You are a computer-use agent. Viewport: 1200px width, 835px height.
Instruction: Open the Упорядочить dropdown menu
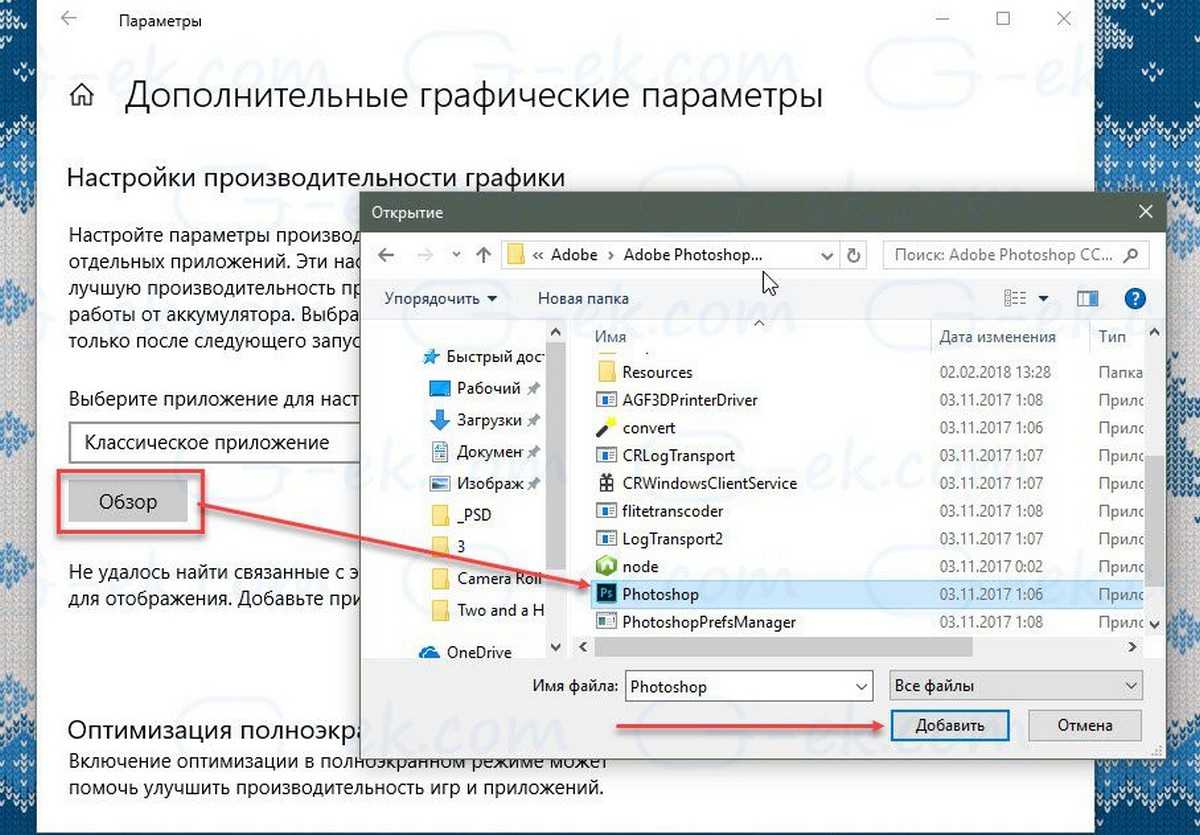coord(441,298)
